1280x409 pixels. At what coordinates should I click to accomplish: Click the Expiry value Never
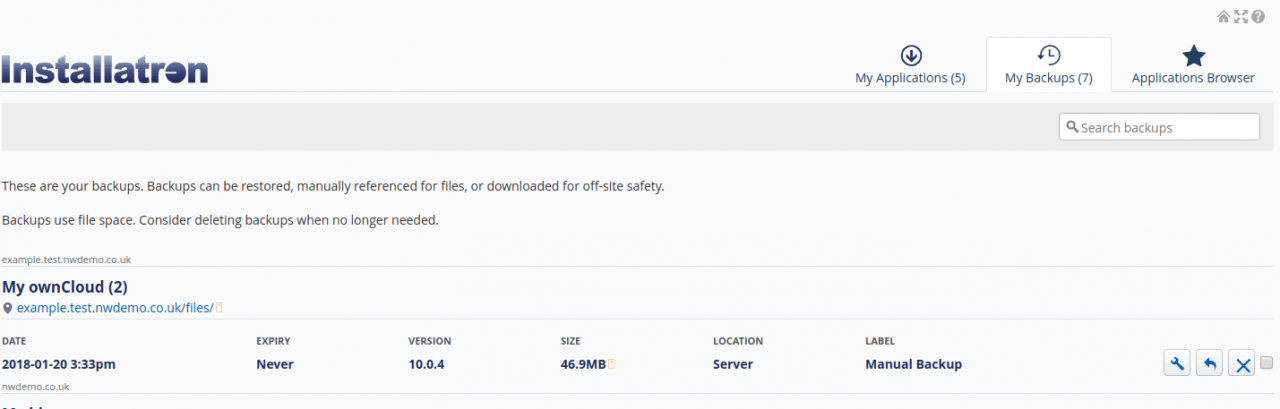pyautogui.click(x=275, y=364)
